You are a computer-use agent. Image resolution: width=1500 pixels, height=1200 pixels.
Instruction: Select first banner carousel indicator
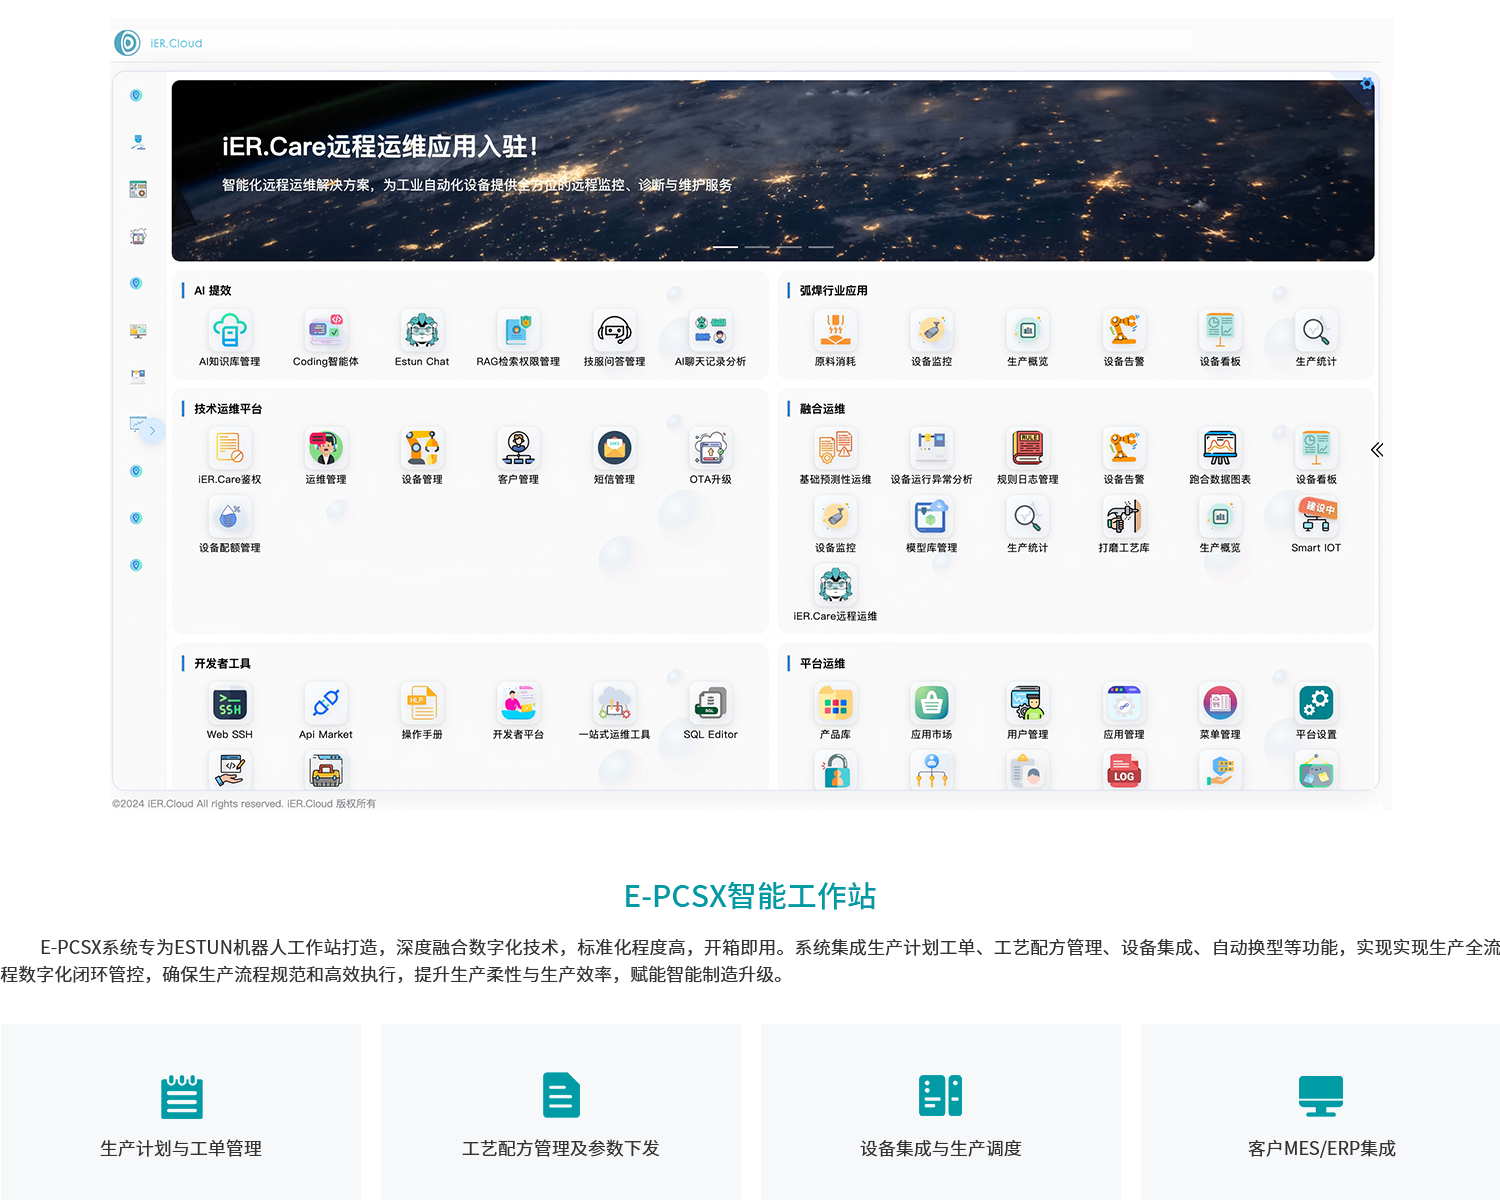tap(725, 247)
